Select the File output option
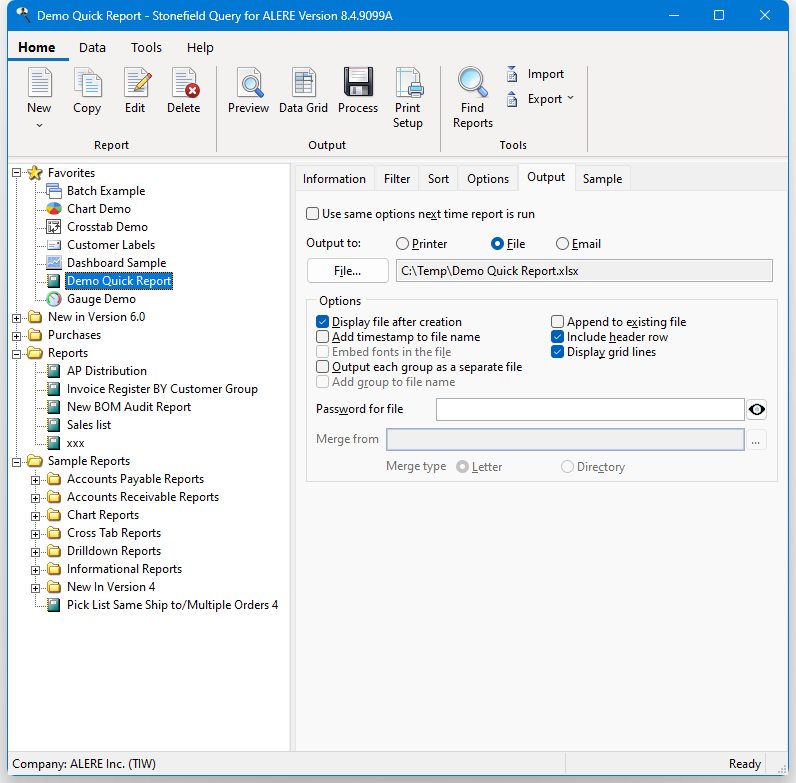The height and width of the screenshot is (783, 796). coord(497,244)
